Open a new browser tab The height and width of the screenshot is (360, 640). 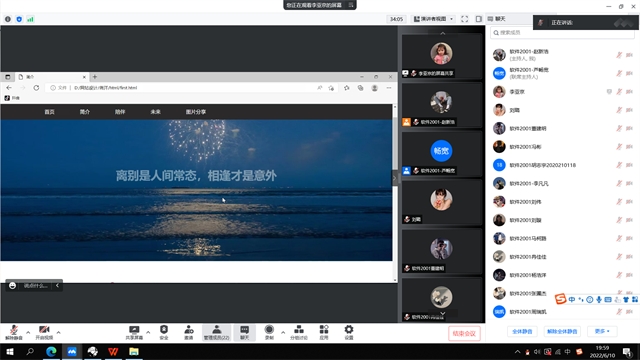(x=95, y=77)
